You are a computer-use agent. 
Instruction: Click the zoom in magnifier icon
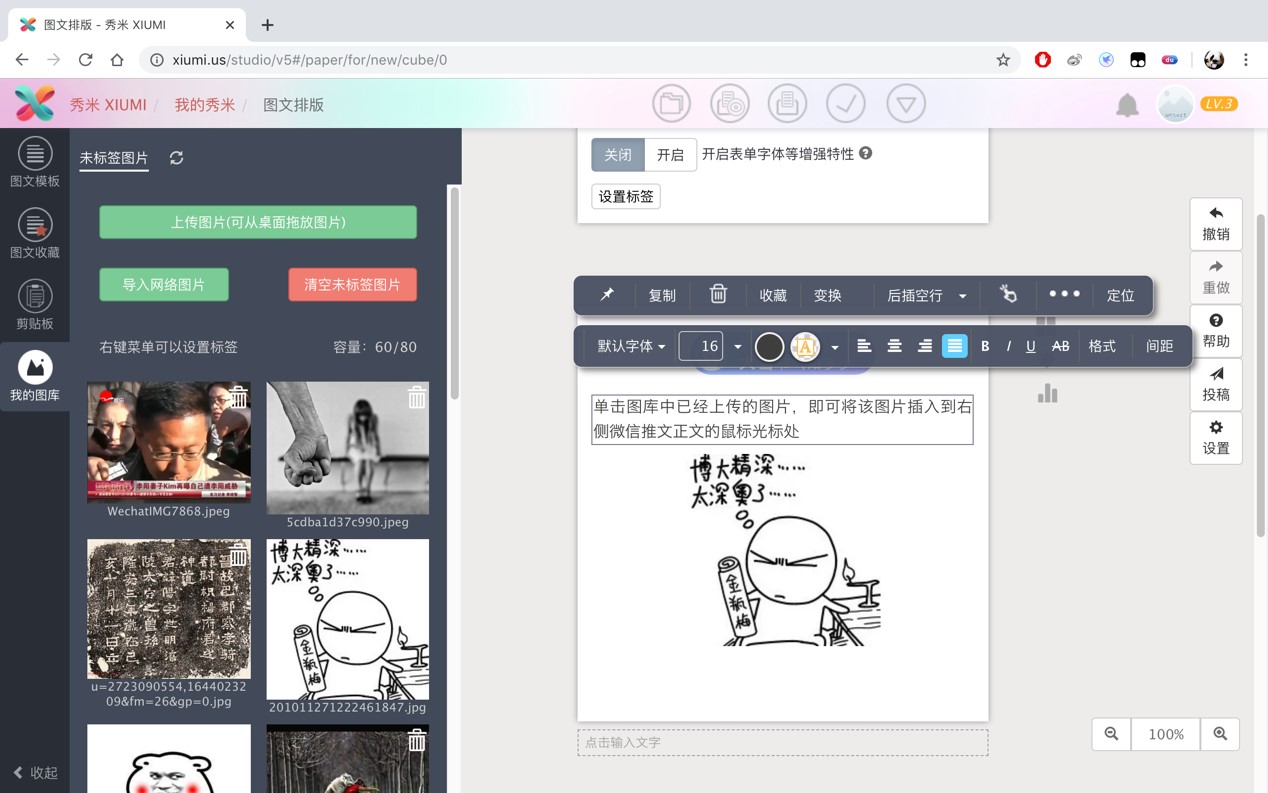(1220, 734)
